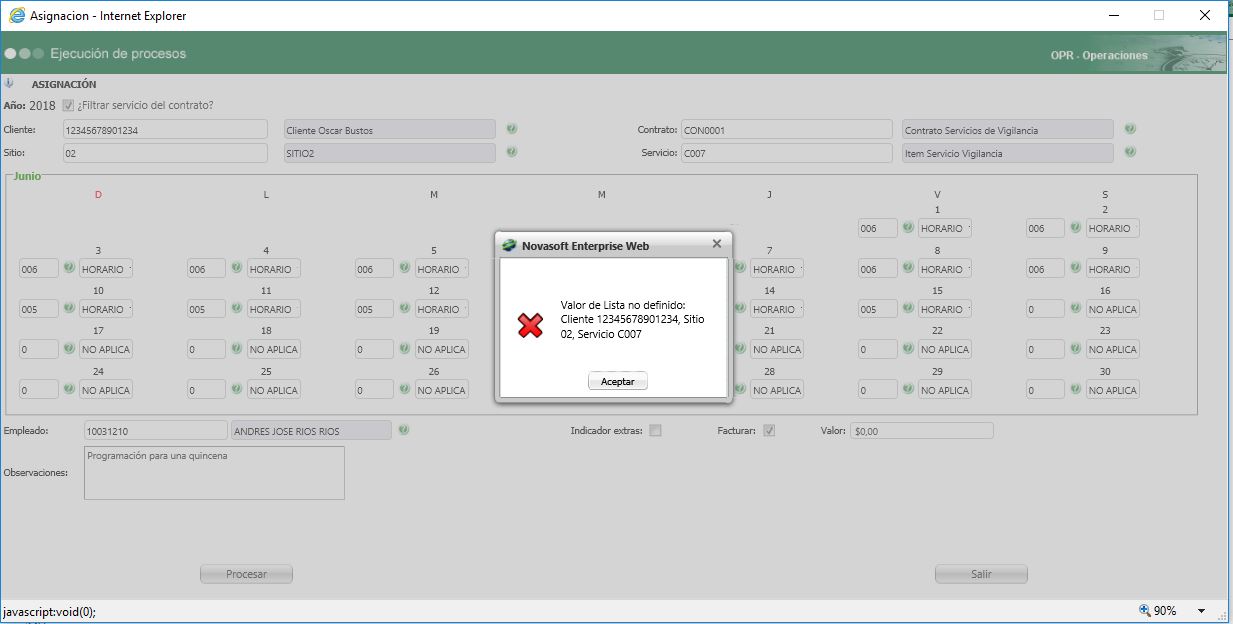Click the lookup icon for day 10
Viewport: 1233px width, 624px height.
tap(69, 308)
